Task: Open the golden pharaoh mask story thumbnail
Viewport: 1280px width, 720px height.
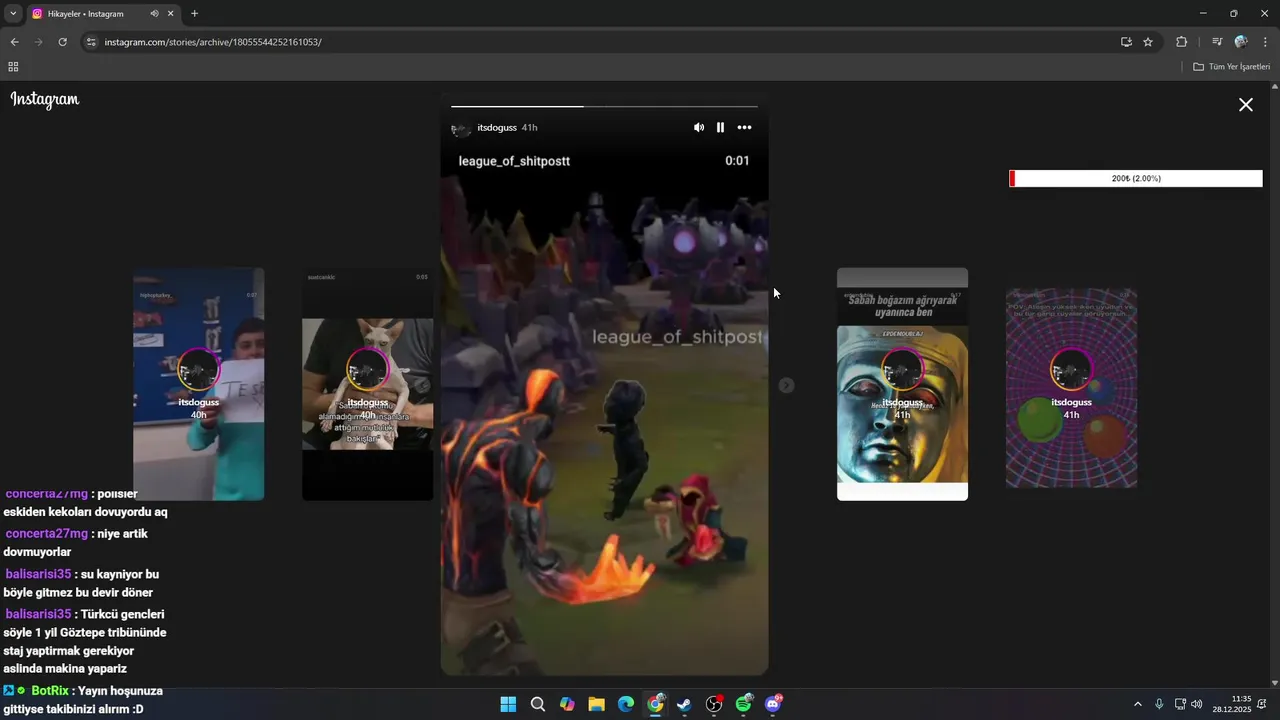Action: [x=902, y=384]
